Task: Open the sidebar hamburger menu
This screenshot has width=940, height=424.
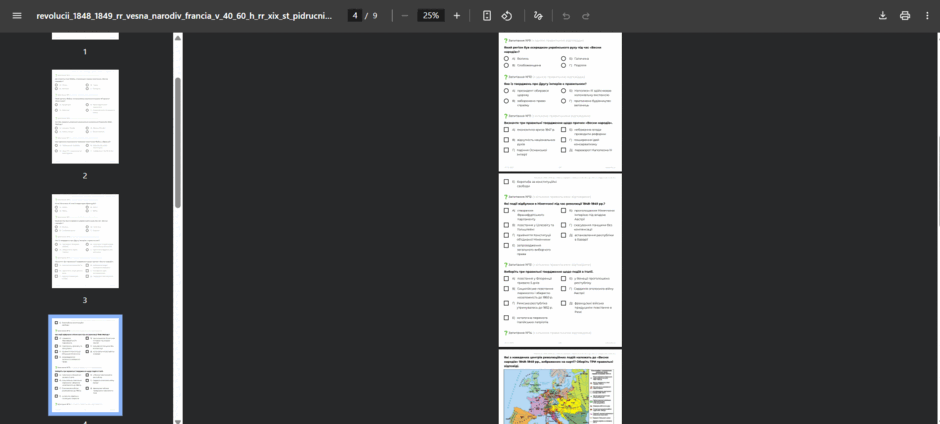Action: (x=17, y=16)
